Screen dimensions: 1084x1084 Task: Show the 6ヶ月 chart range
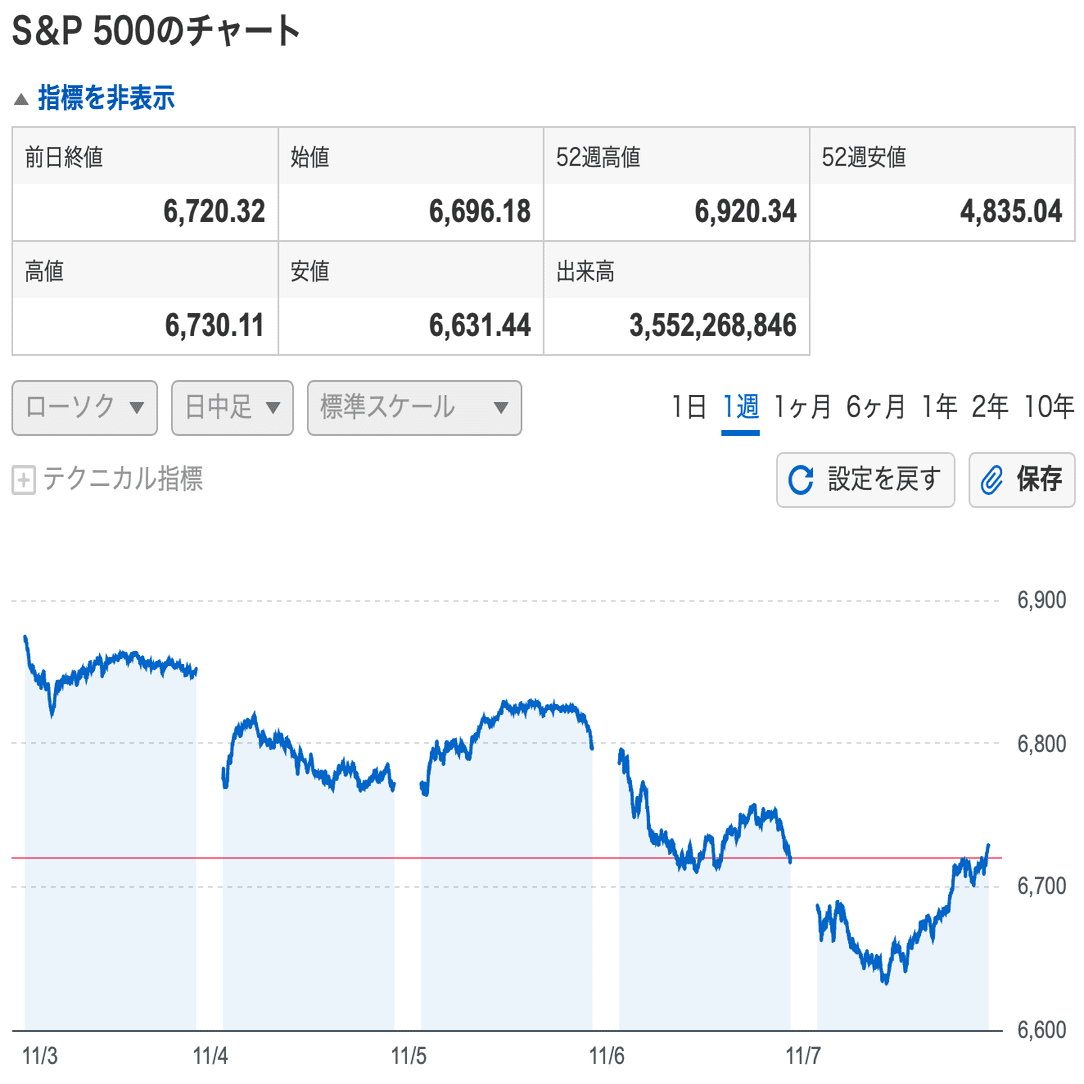coord(875,407)
